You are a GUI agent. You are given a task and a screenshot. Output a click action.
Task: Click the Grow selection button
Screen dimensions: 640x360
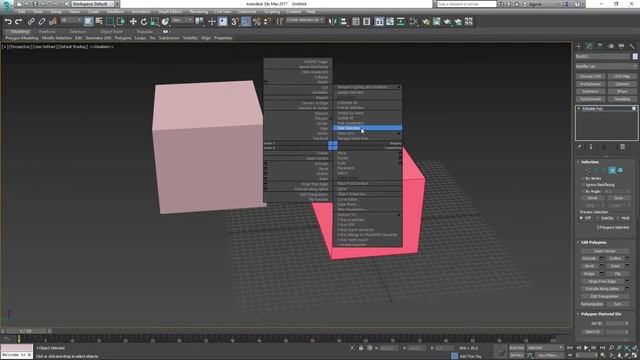pos(618,198)
